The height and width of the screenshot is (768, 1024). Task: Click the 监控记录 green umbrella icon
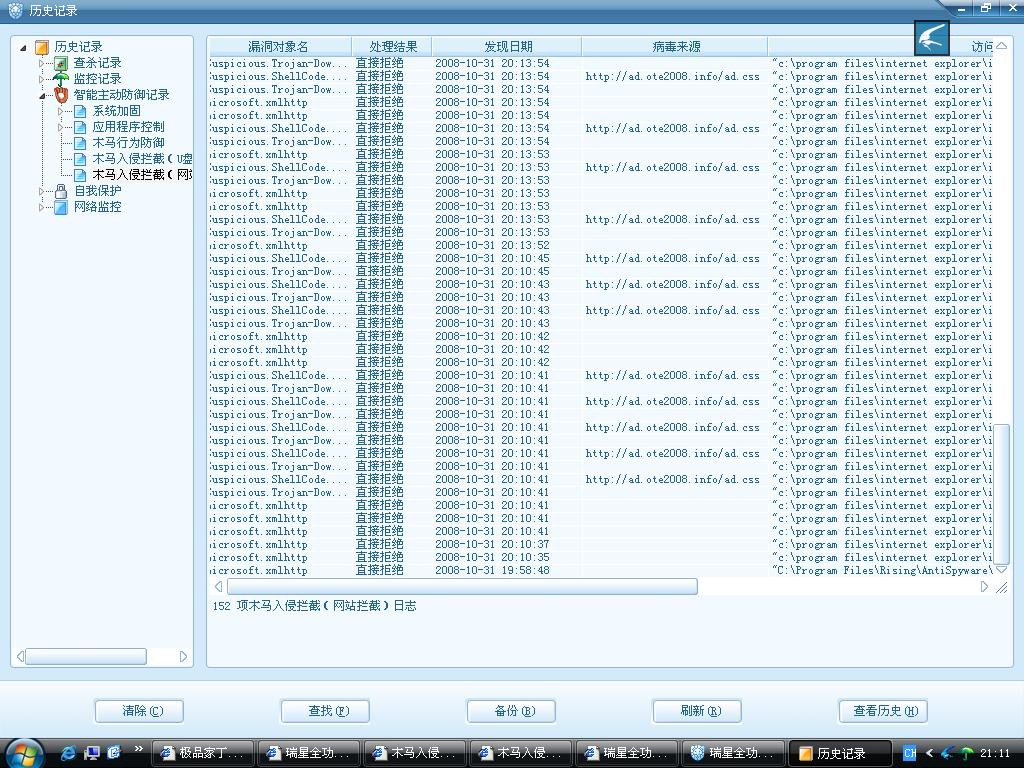[x=61, y=79]
